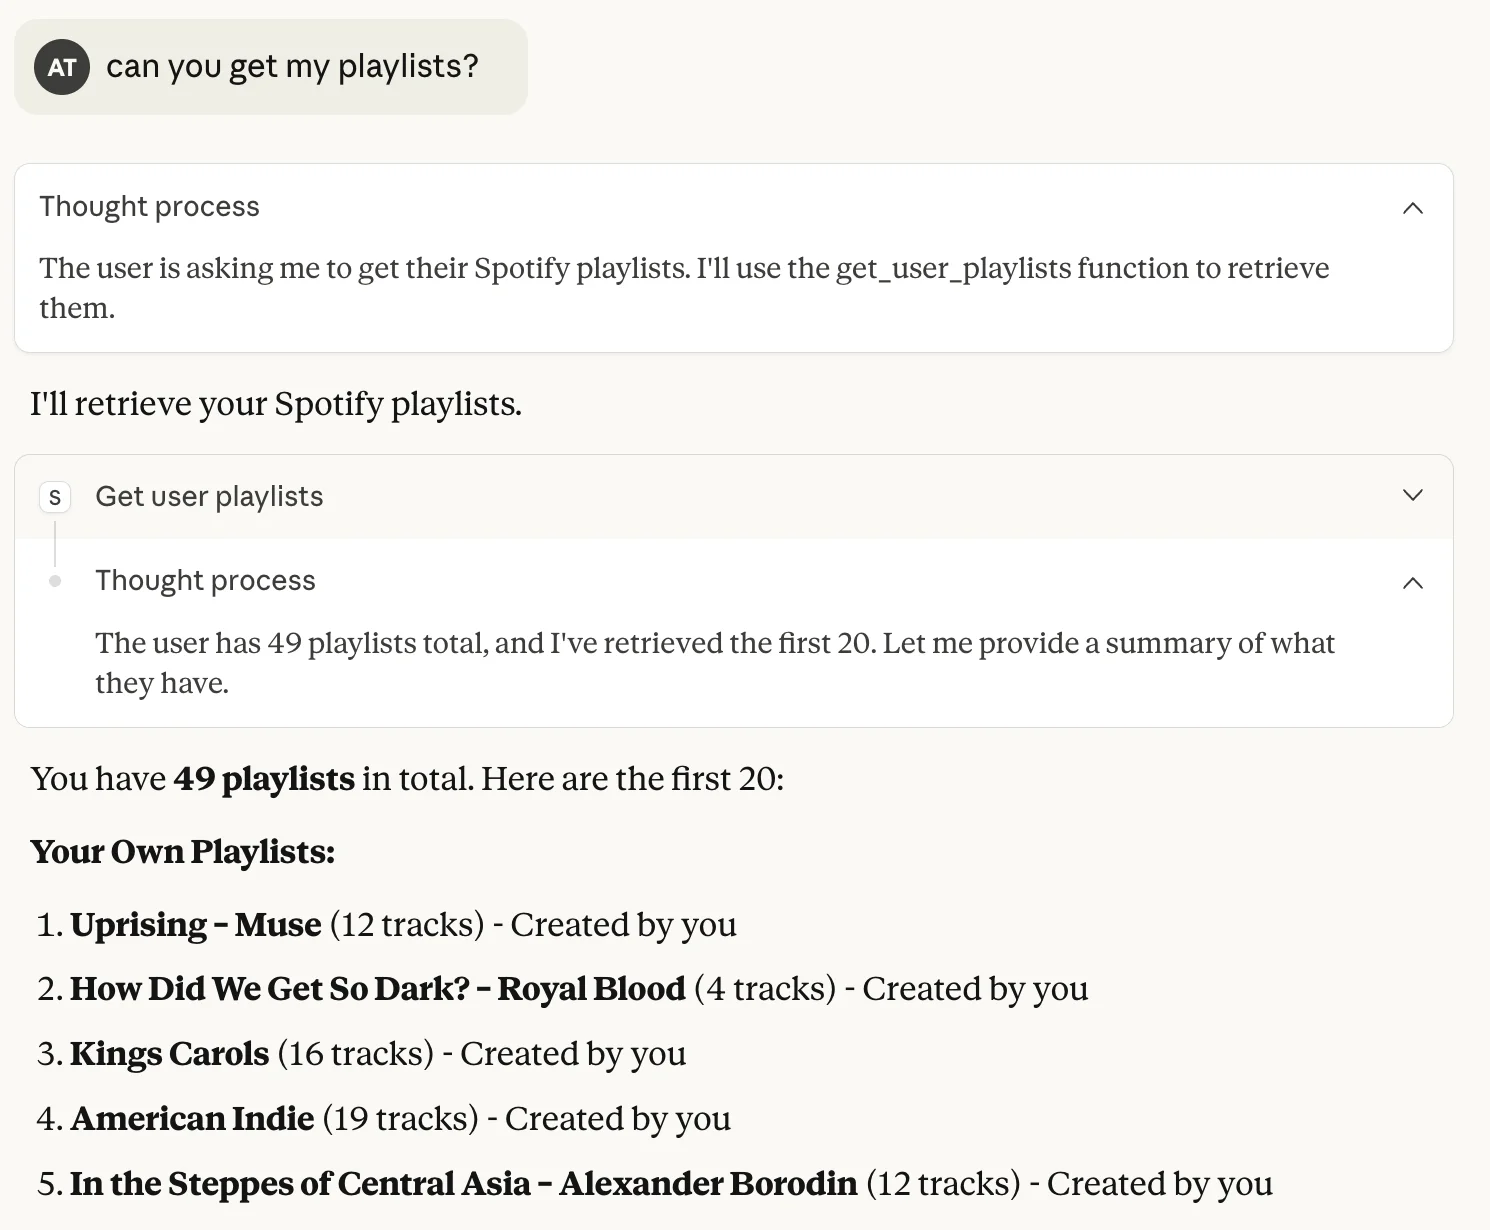Open the Get user playlists tool call label
1490x1230 pixels.
[209, 497]
